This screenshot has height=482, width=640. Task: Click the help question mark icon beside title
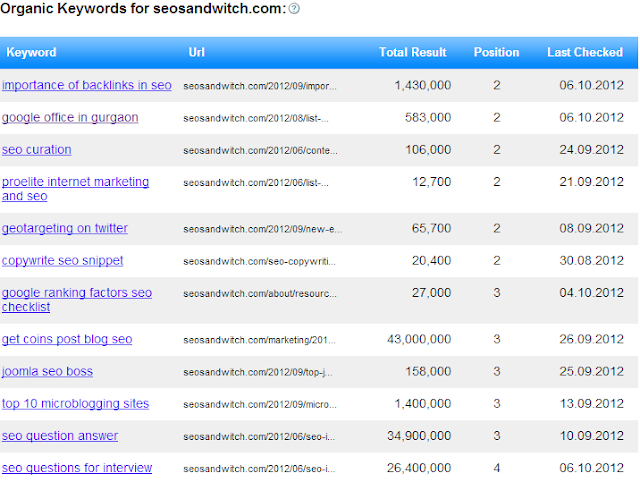294,9
